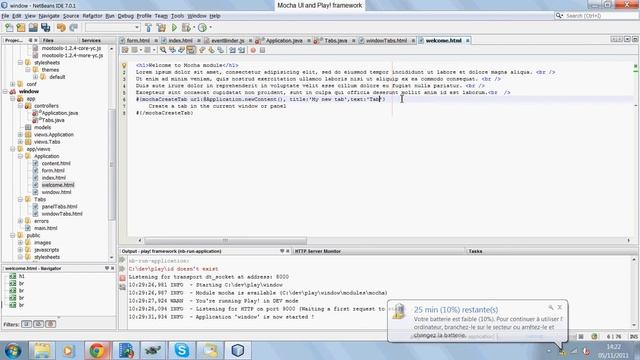Click the Redo toolbar icon
This screenshot has width=640, height=360.
click(73, 28)
